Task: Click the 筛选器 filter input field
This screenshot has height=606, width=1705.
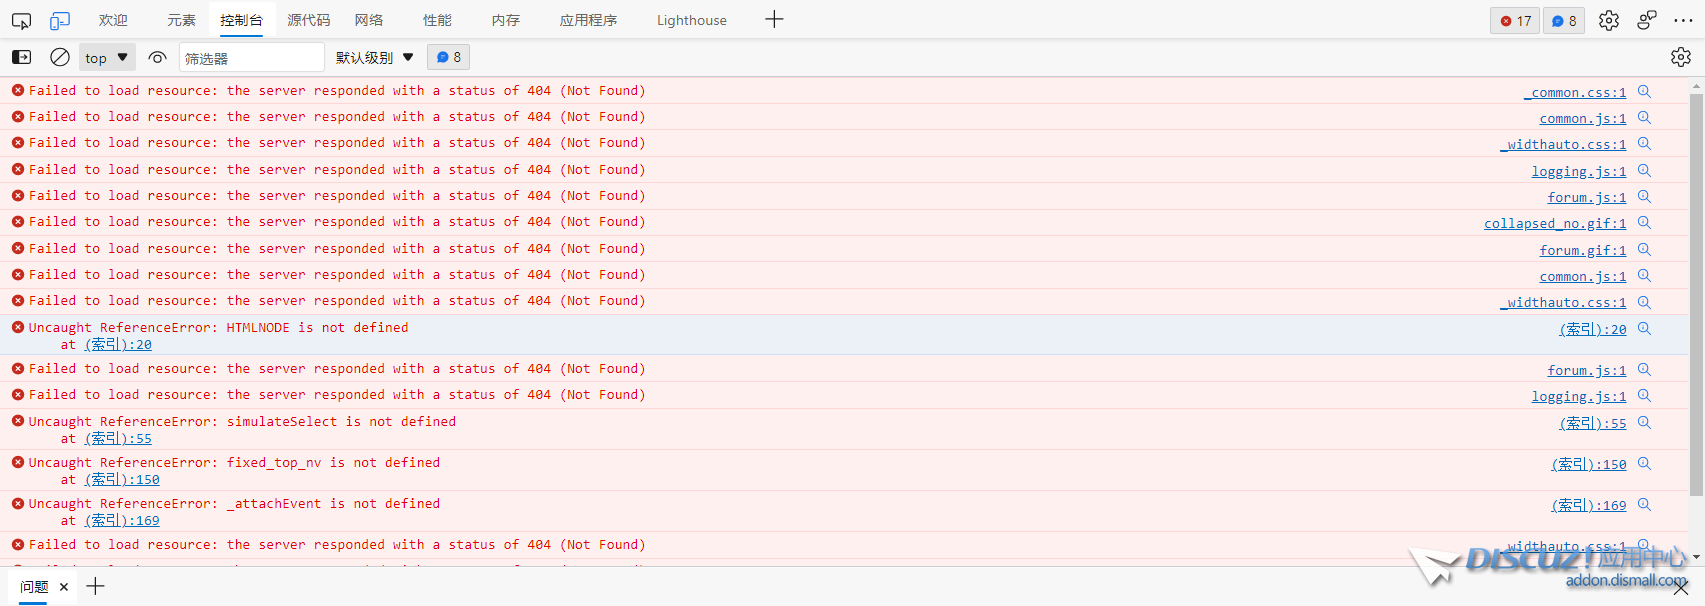Action: 251,58
